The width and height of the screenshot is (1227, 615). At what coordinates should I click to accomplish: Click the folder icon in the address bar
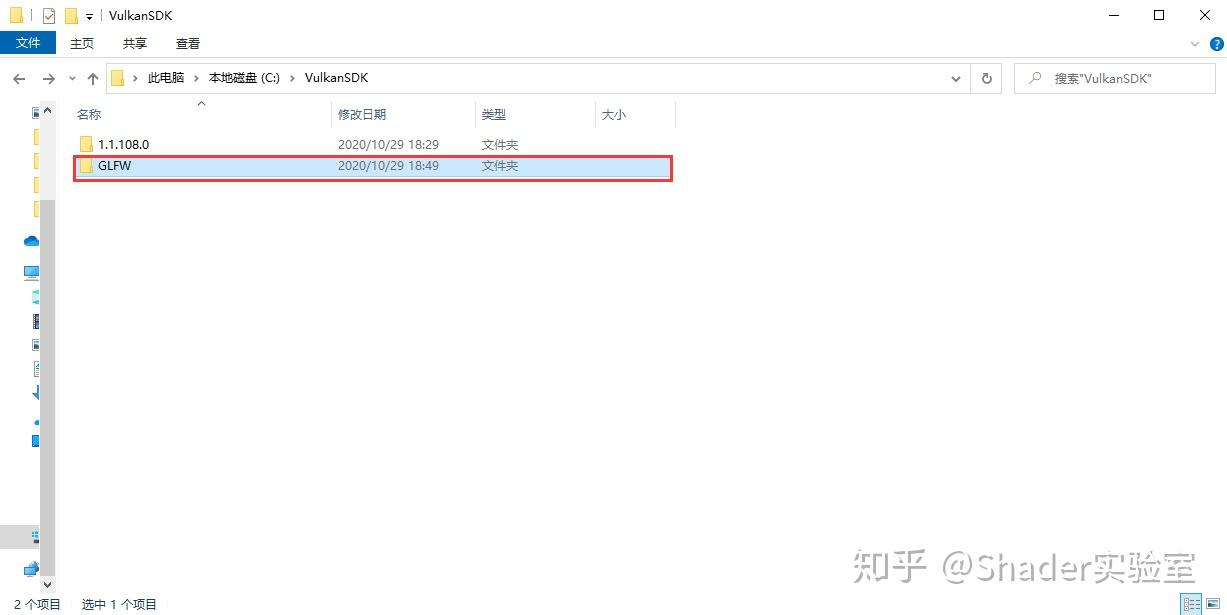(117, 78)
